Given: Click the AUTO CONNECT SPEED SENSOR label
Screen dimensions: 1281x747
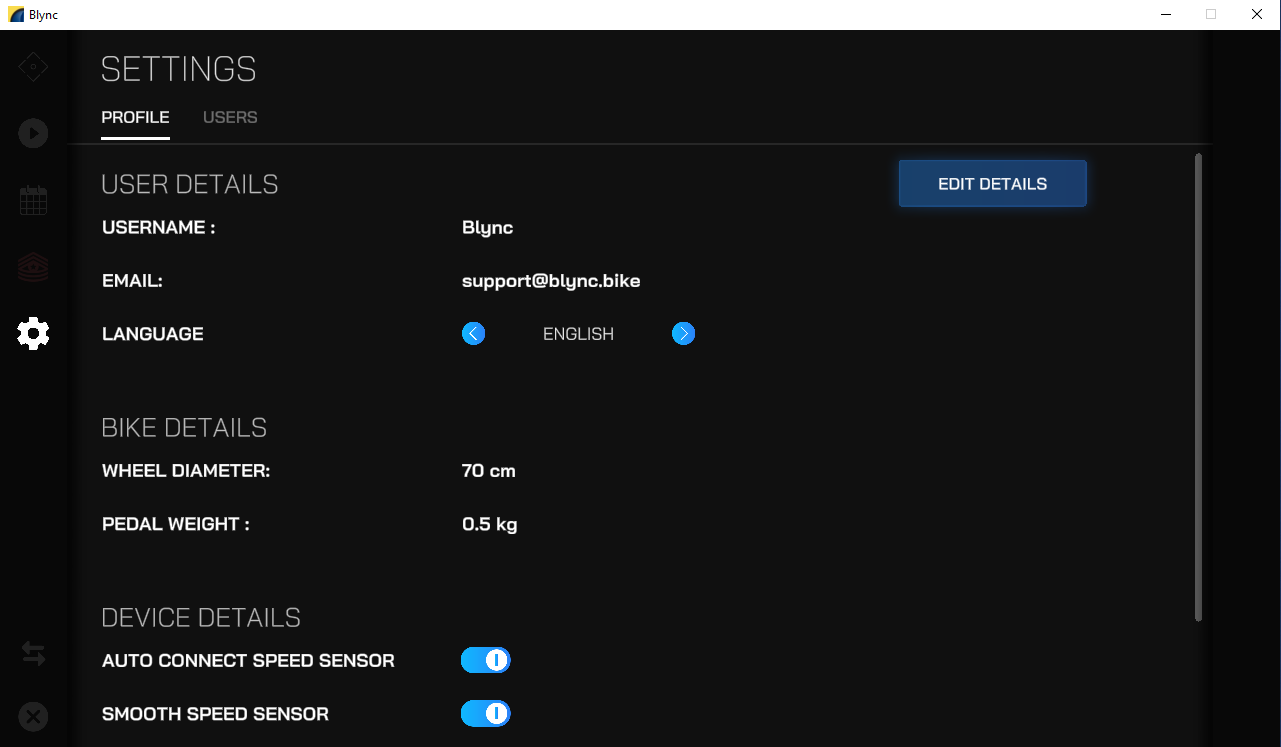Looking at the screenshot, I should pos(248,661).
